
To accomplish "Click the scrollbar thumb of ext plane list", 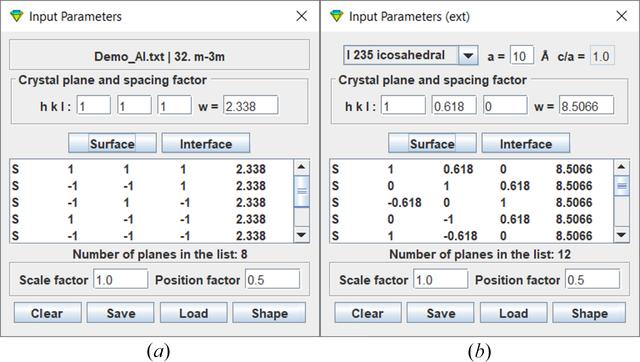I will click(621, 186).
